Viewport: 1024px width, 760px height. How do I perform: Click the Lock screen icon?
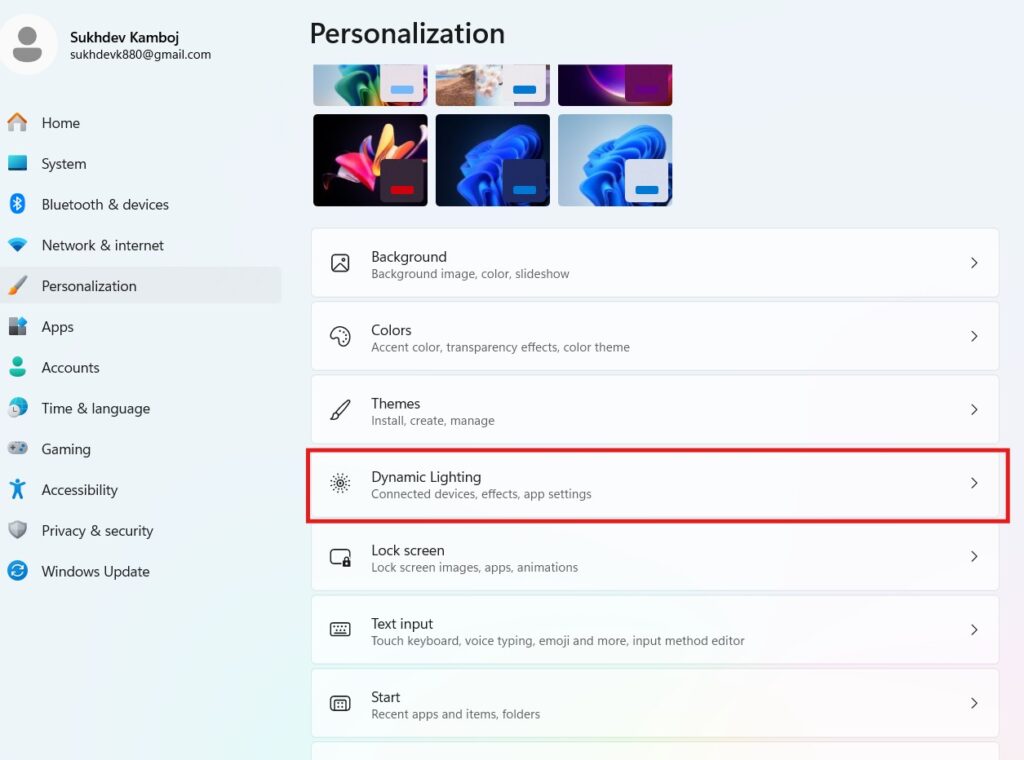click(340, 557)
